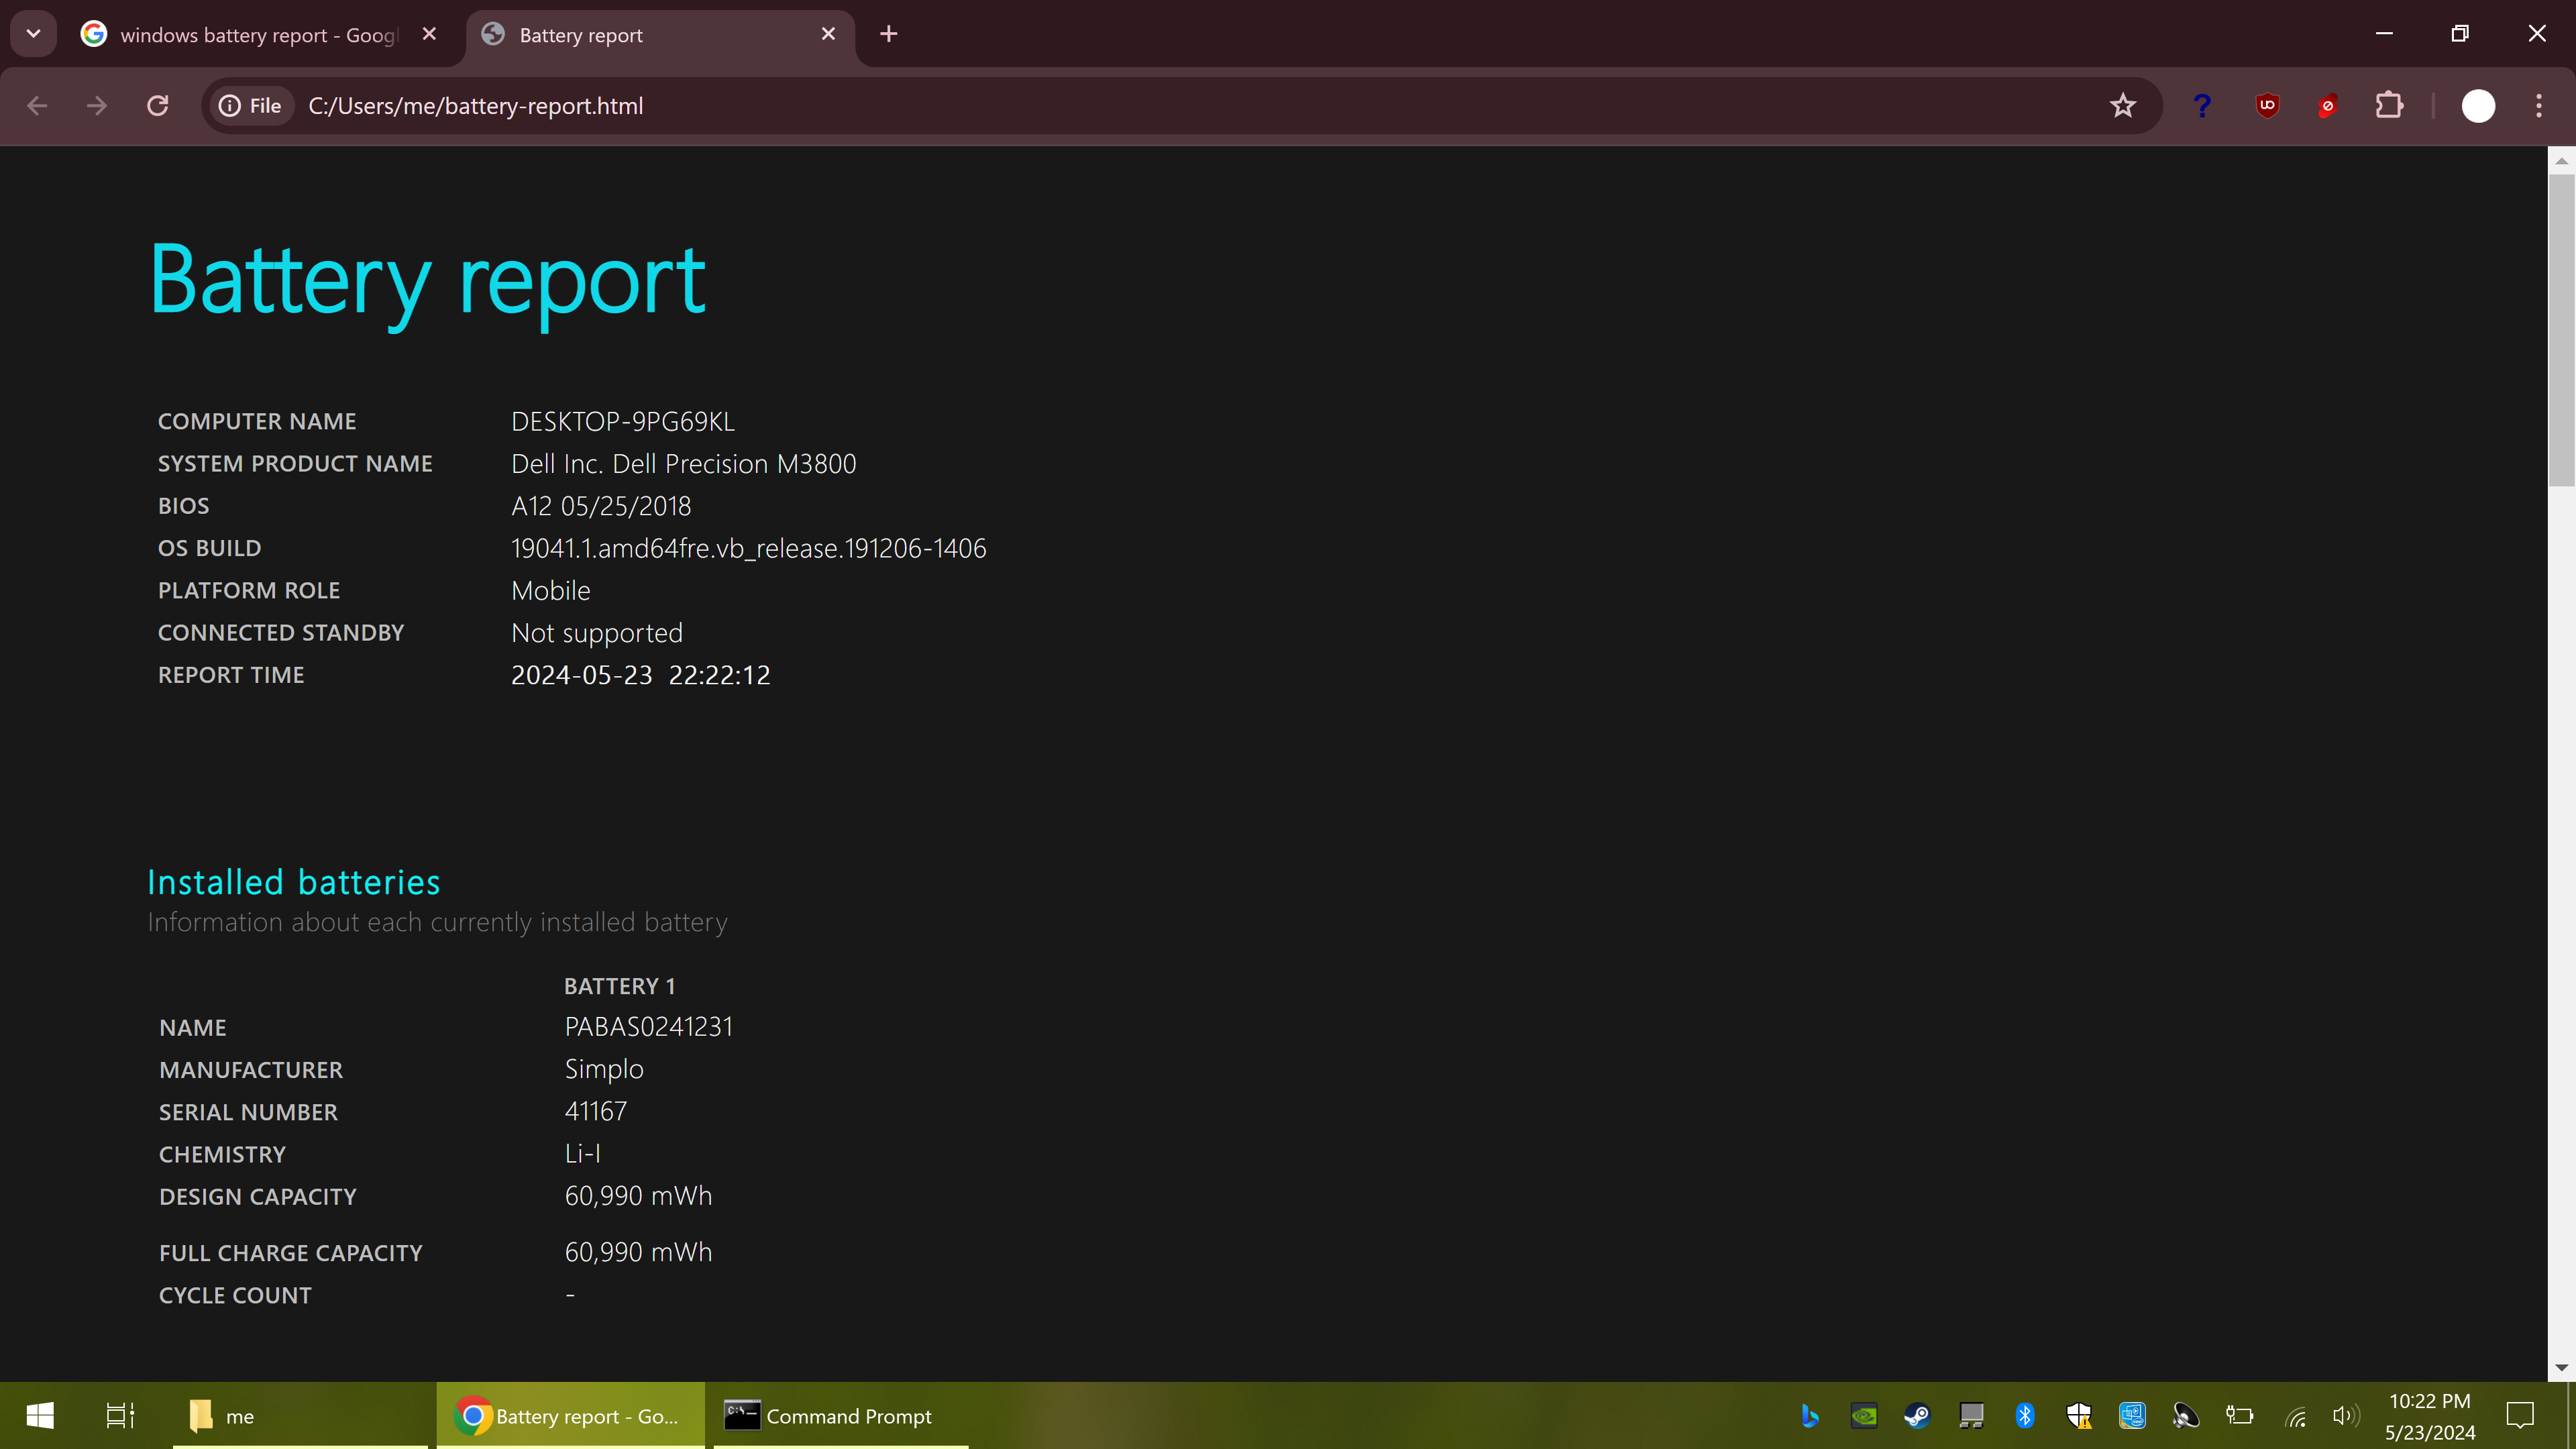Viewport: 2576px width, 1449px height.
Task: Open the Steam tray icon
Action: [x=1917, y=1416]
